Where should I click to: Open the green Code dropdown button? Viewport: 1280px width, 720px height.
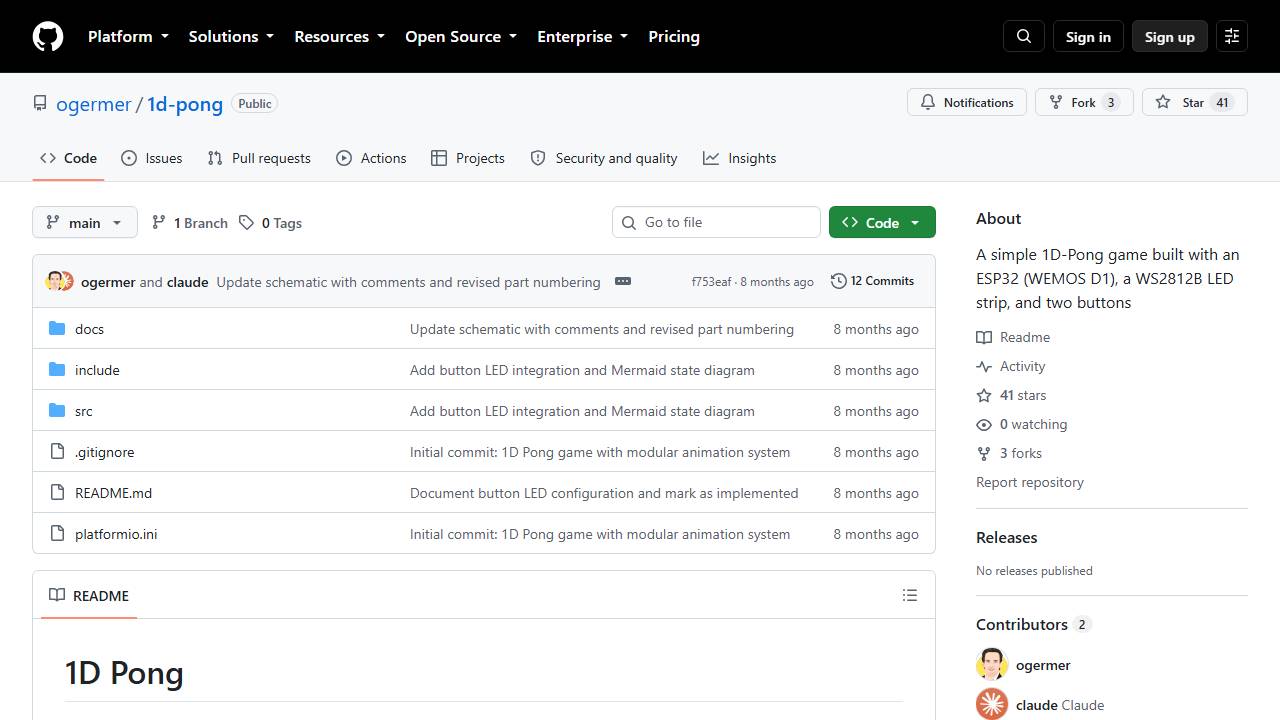point(882,222)
